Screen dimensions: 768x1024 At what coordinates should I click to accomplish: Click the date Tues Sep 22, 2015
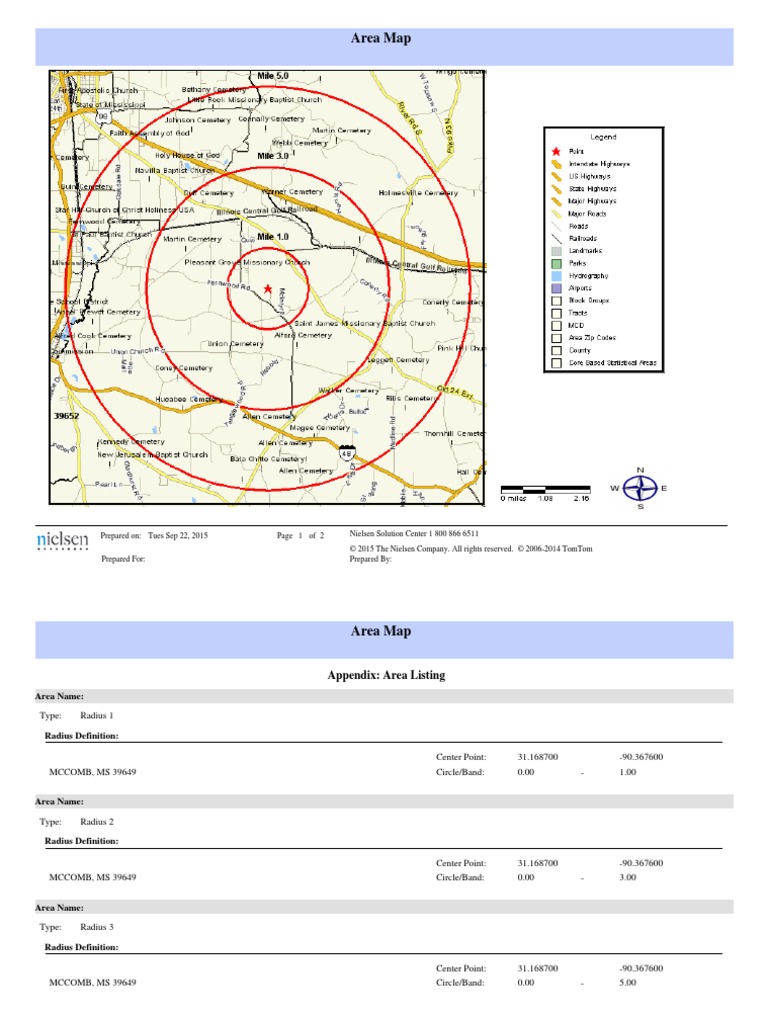(x=178, y=536)
